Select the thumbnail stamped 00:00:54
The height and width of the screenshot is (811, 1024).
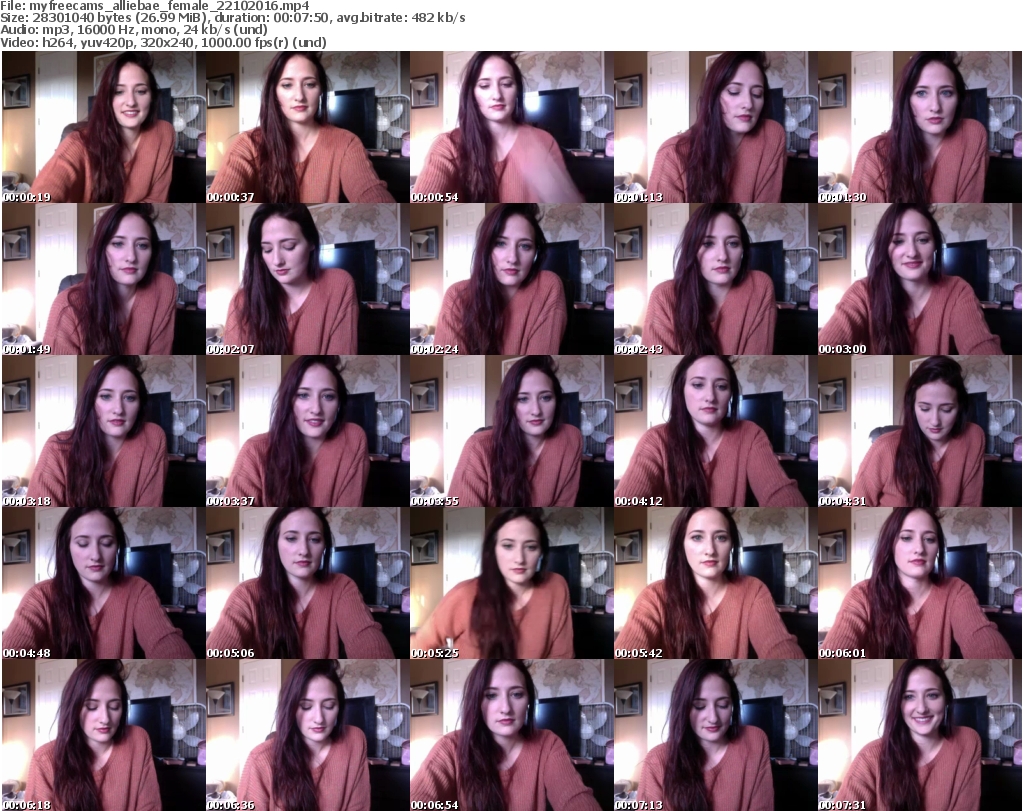click(x=511, y=127)
